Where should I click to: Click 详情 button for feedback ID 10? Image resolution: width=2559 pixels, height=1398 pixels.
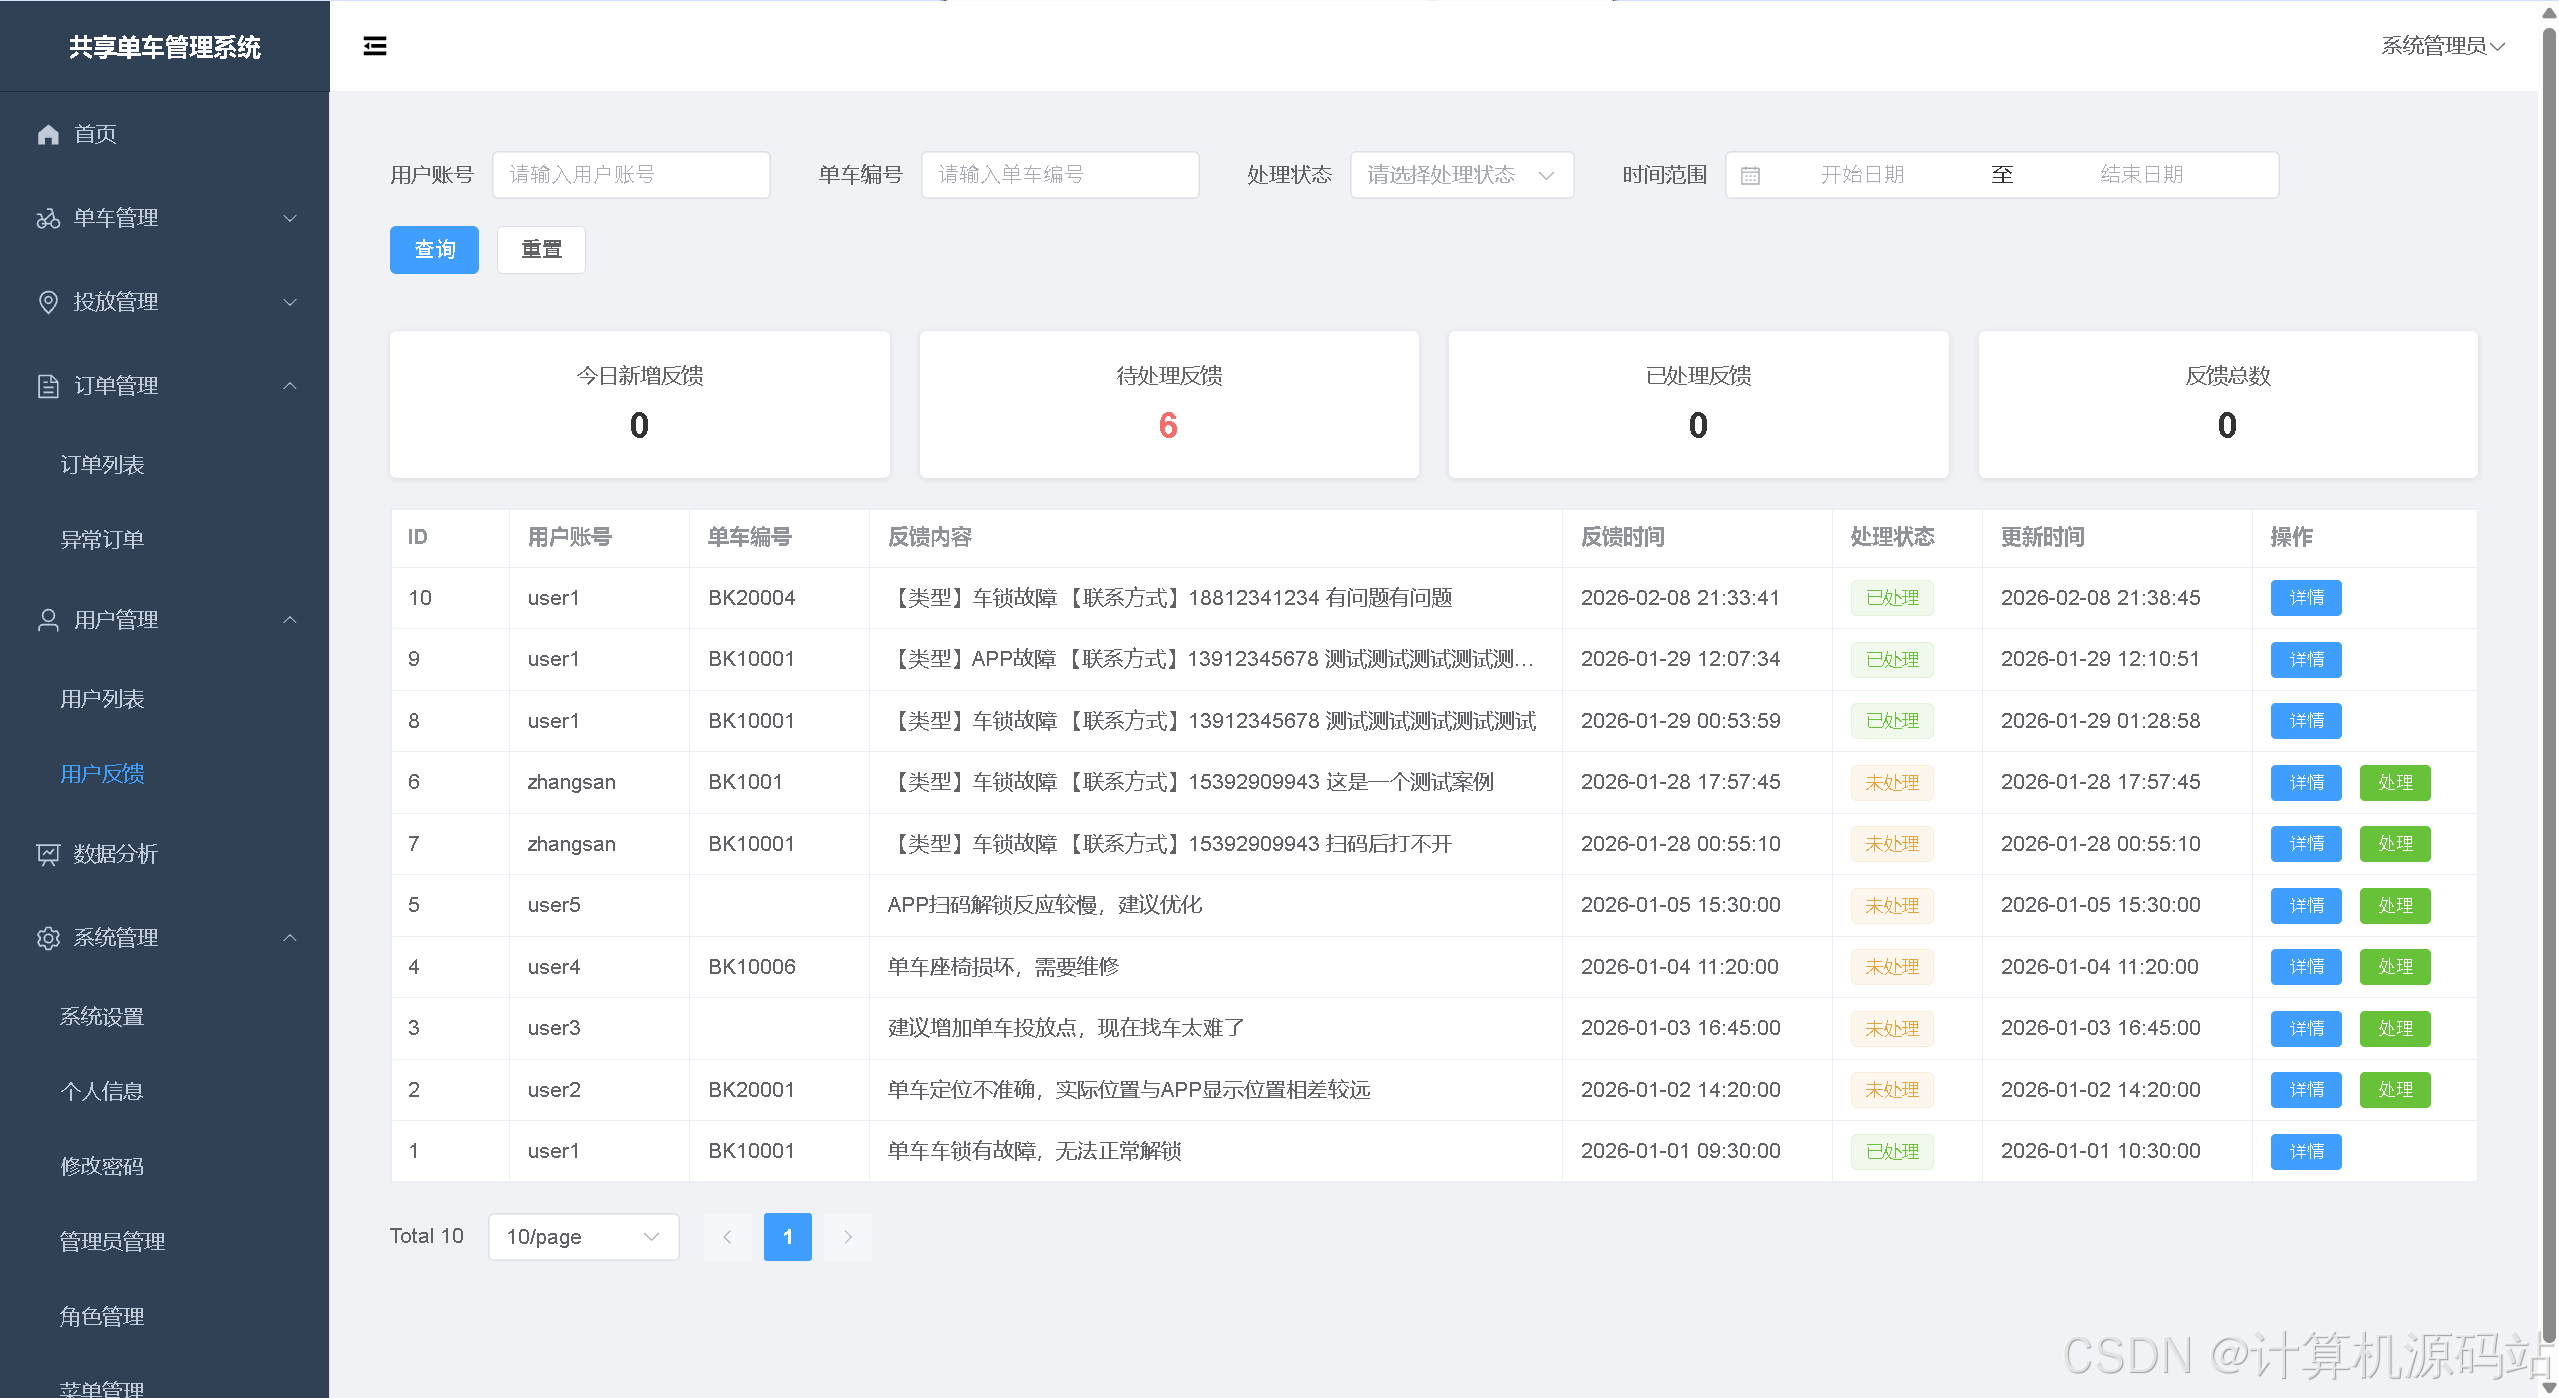2305,598
